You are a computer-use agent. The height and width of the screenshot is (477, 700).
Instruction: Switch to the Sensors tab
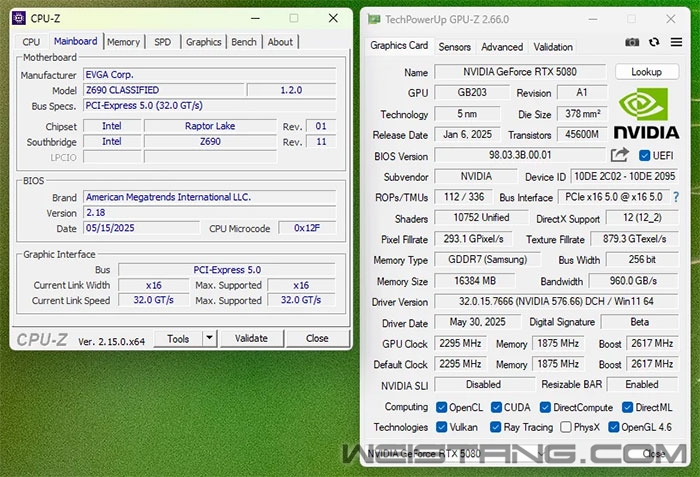[454, 47]
